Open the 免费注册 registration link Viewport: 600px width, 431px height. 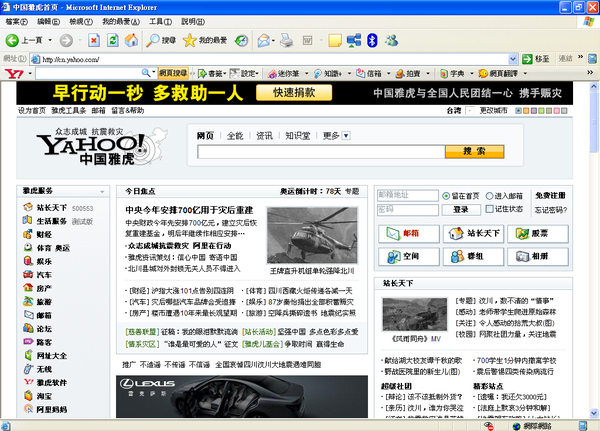[550, 196]
